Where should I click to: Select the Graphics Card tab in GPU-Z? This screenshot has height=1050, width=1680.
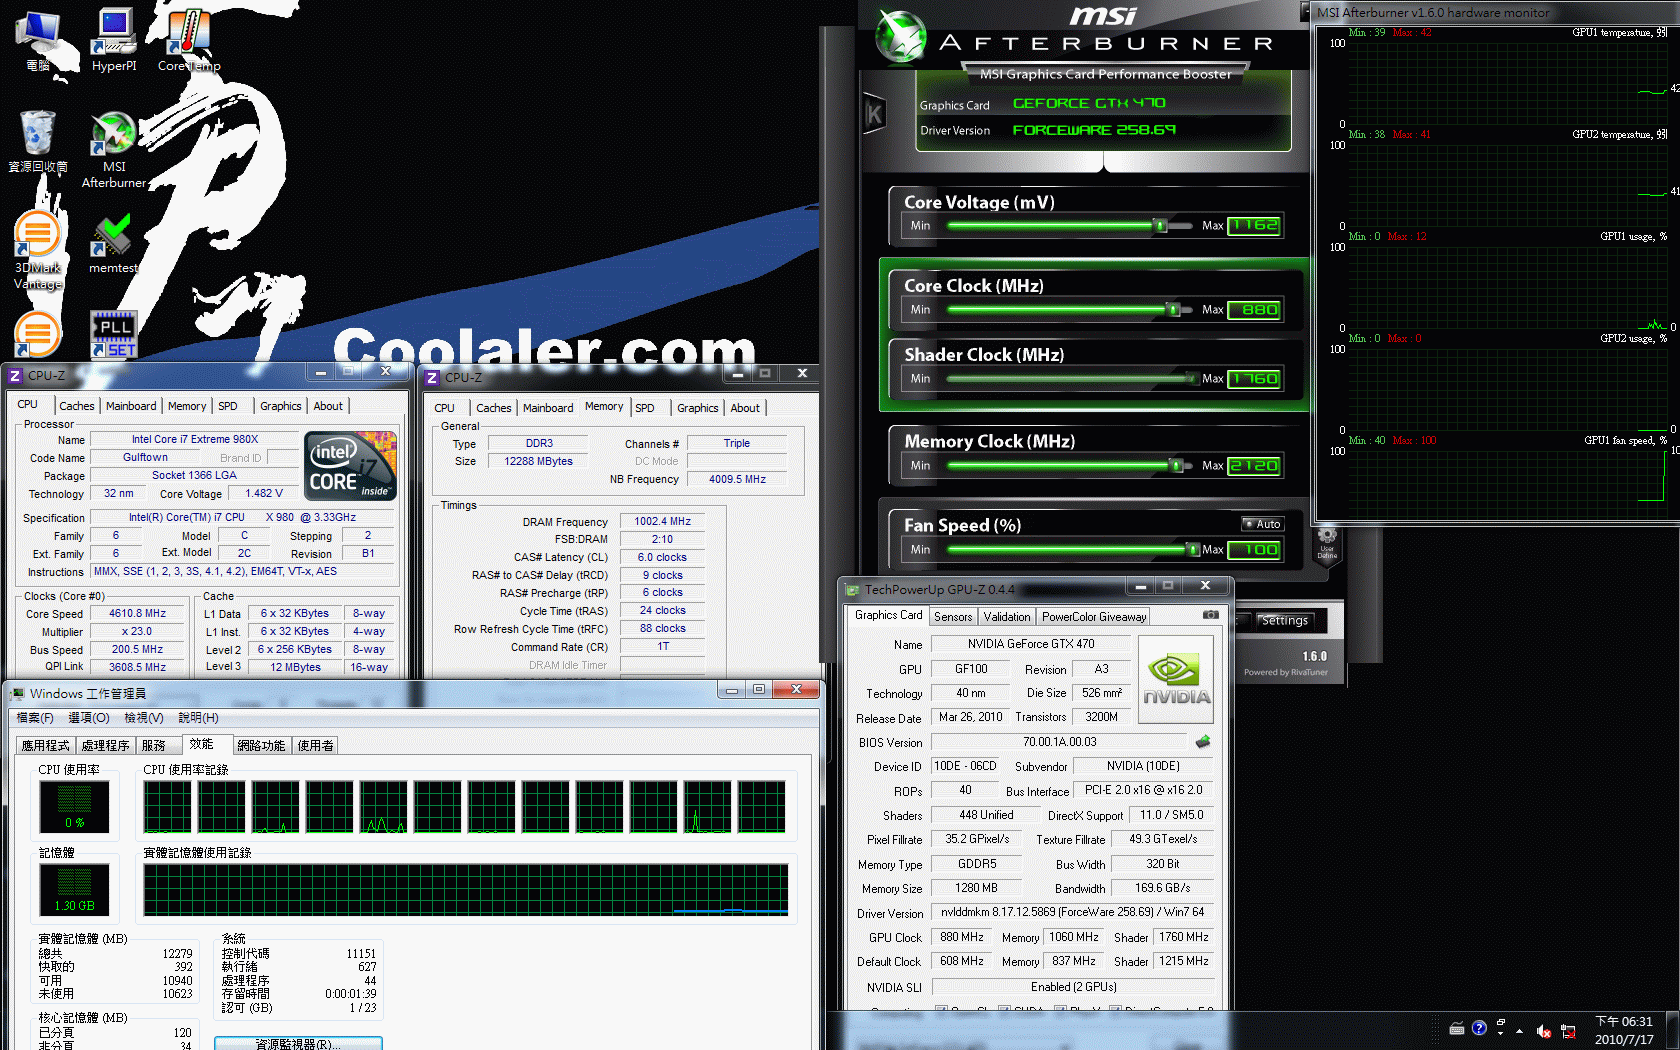(888, 615)
